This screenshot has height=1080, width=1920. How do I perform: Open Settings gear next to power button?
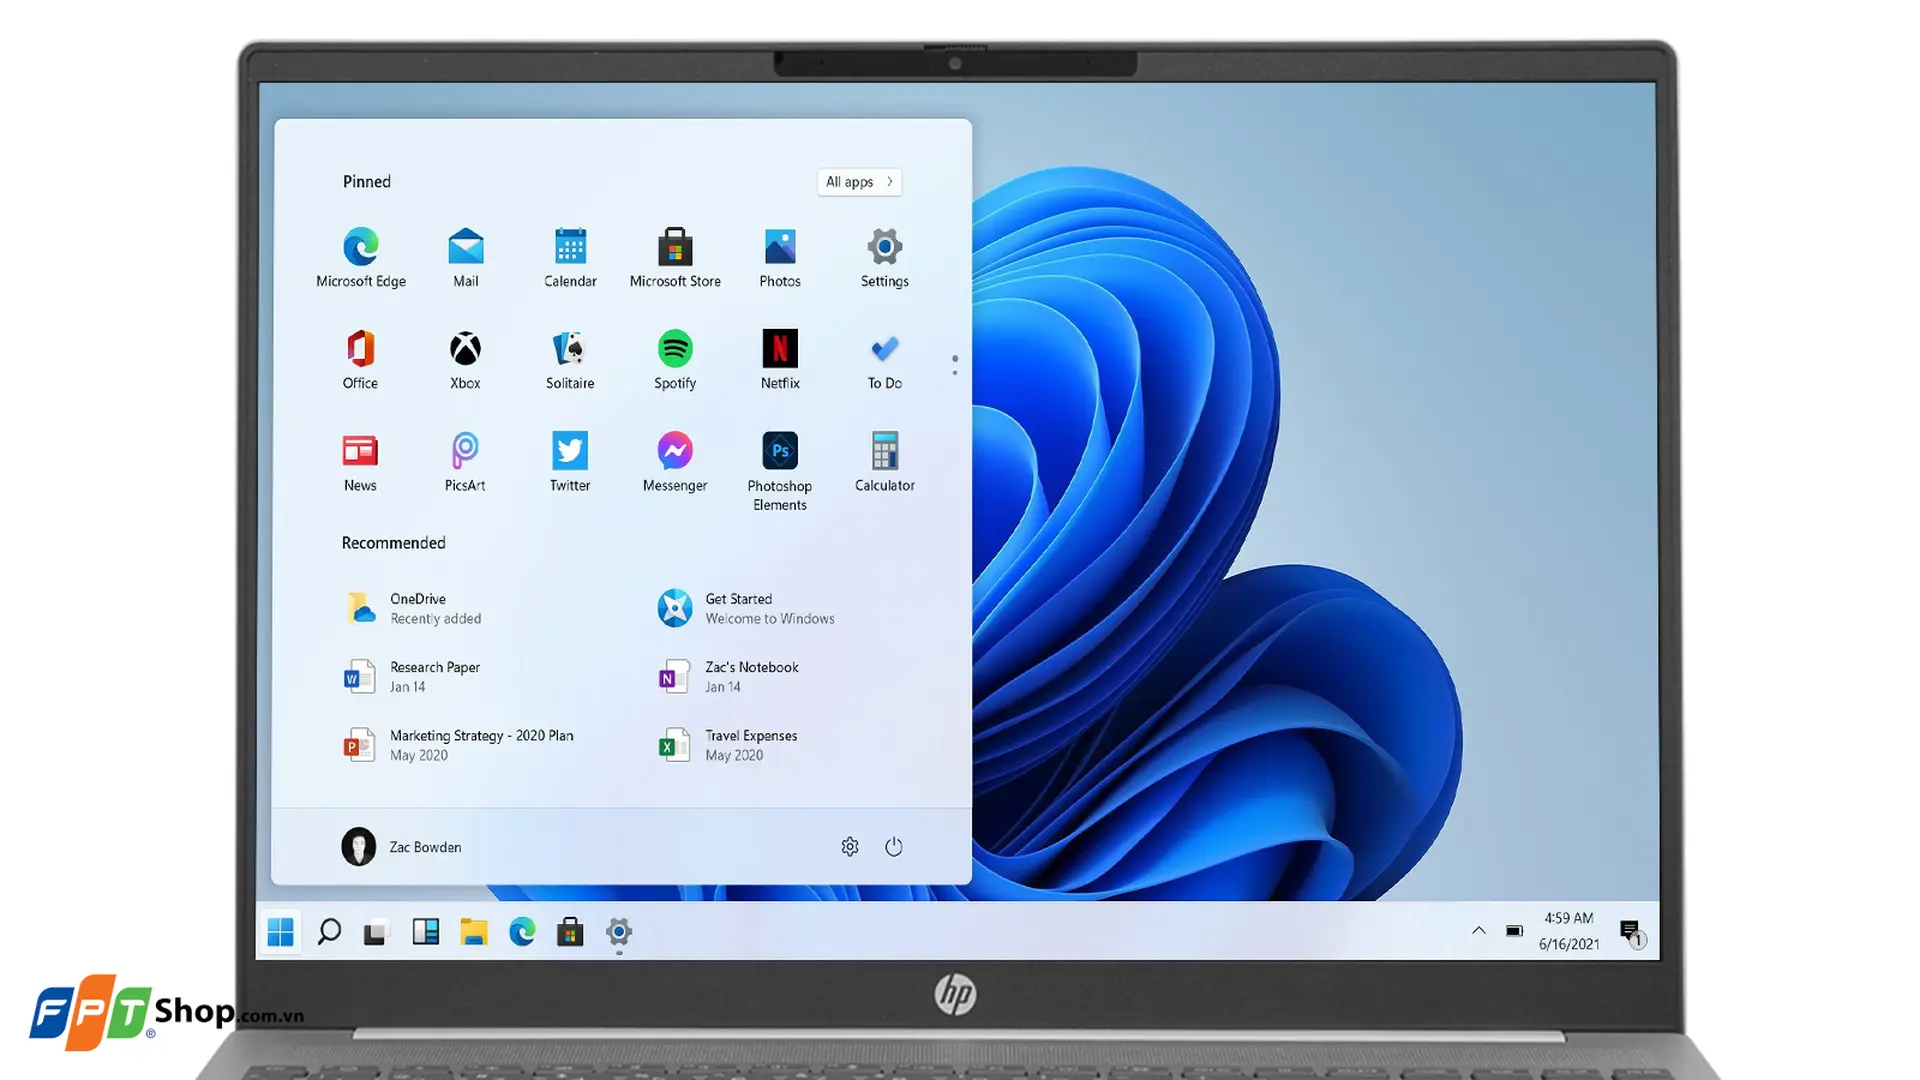[850, 847]
